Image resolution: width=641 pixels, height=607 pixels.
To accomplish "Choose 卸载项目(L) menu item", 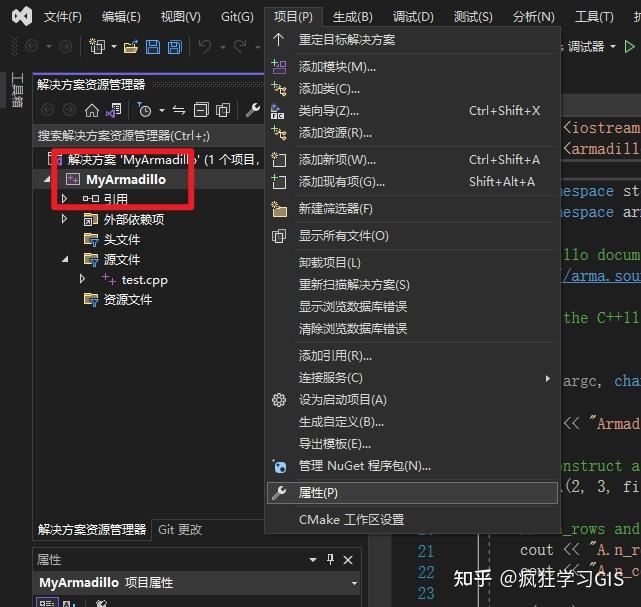I will coord(413,262).
